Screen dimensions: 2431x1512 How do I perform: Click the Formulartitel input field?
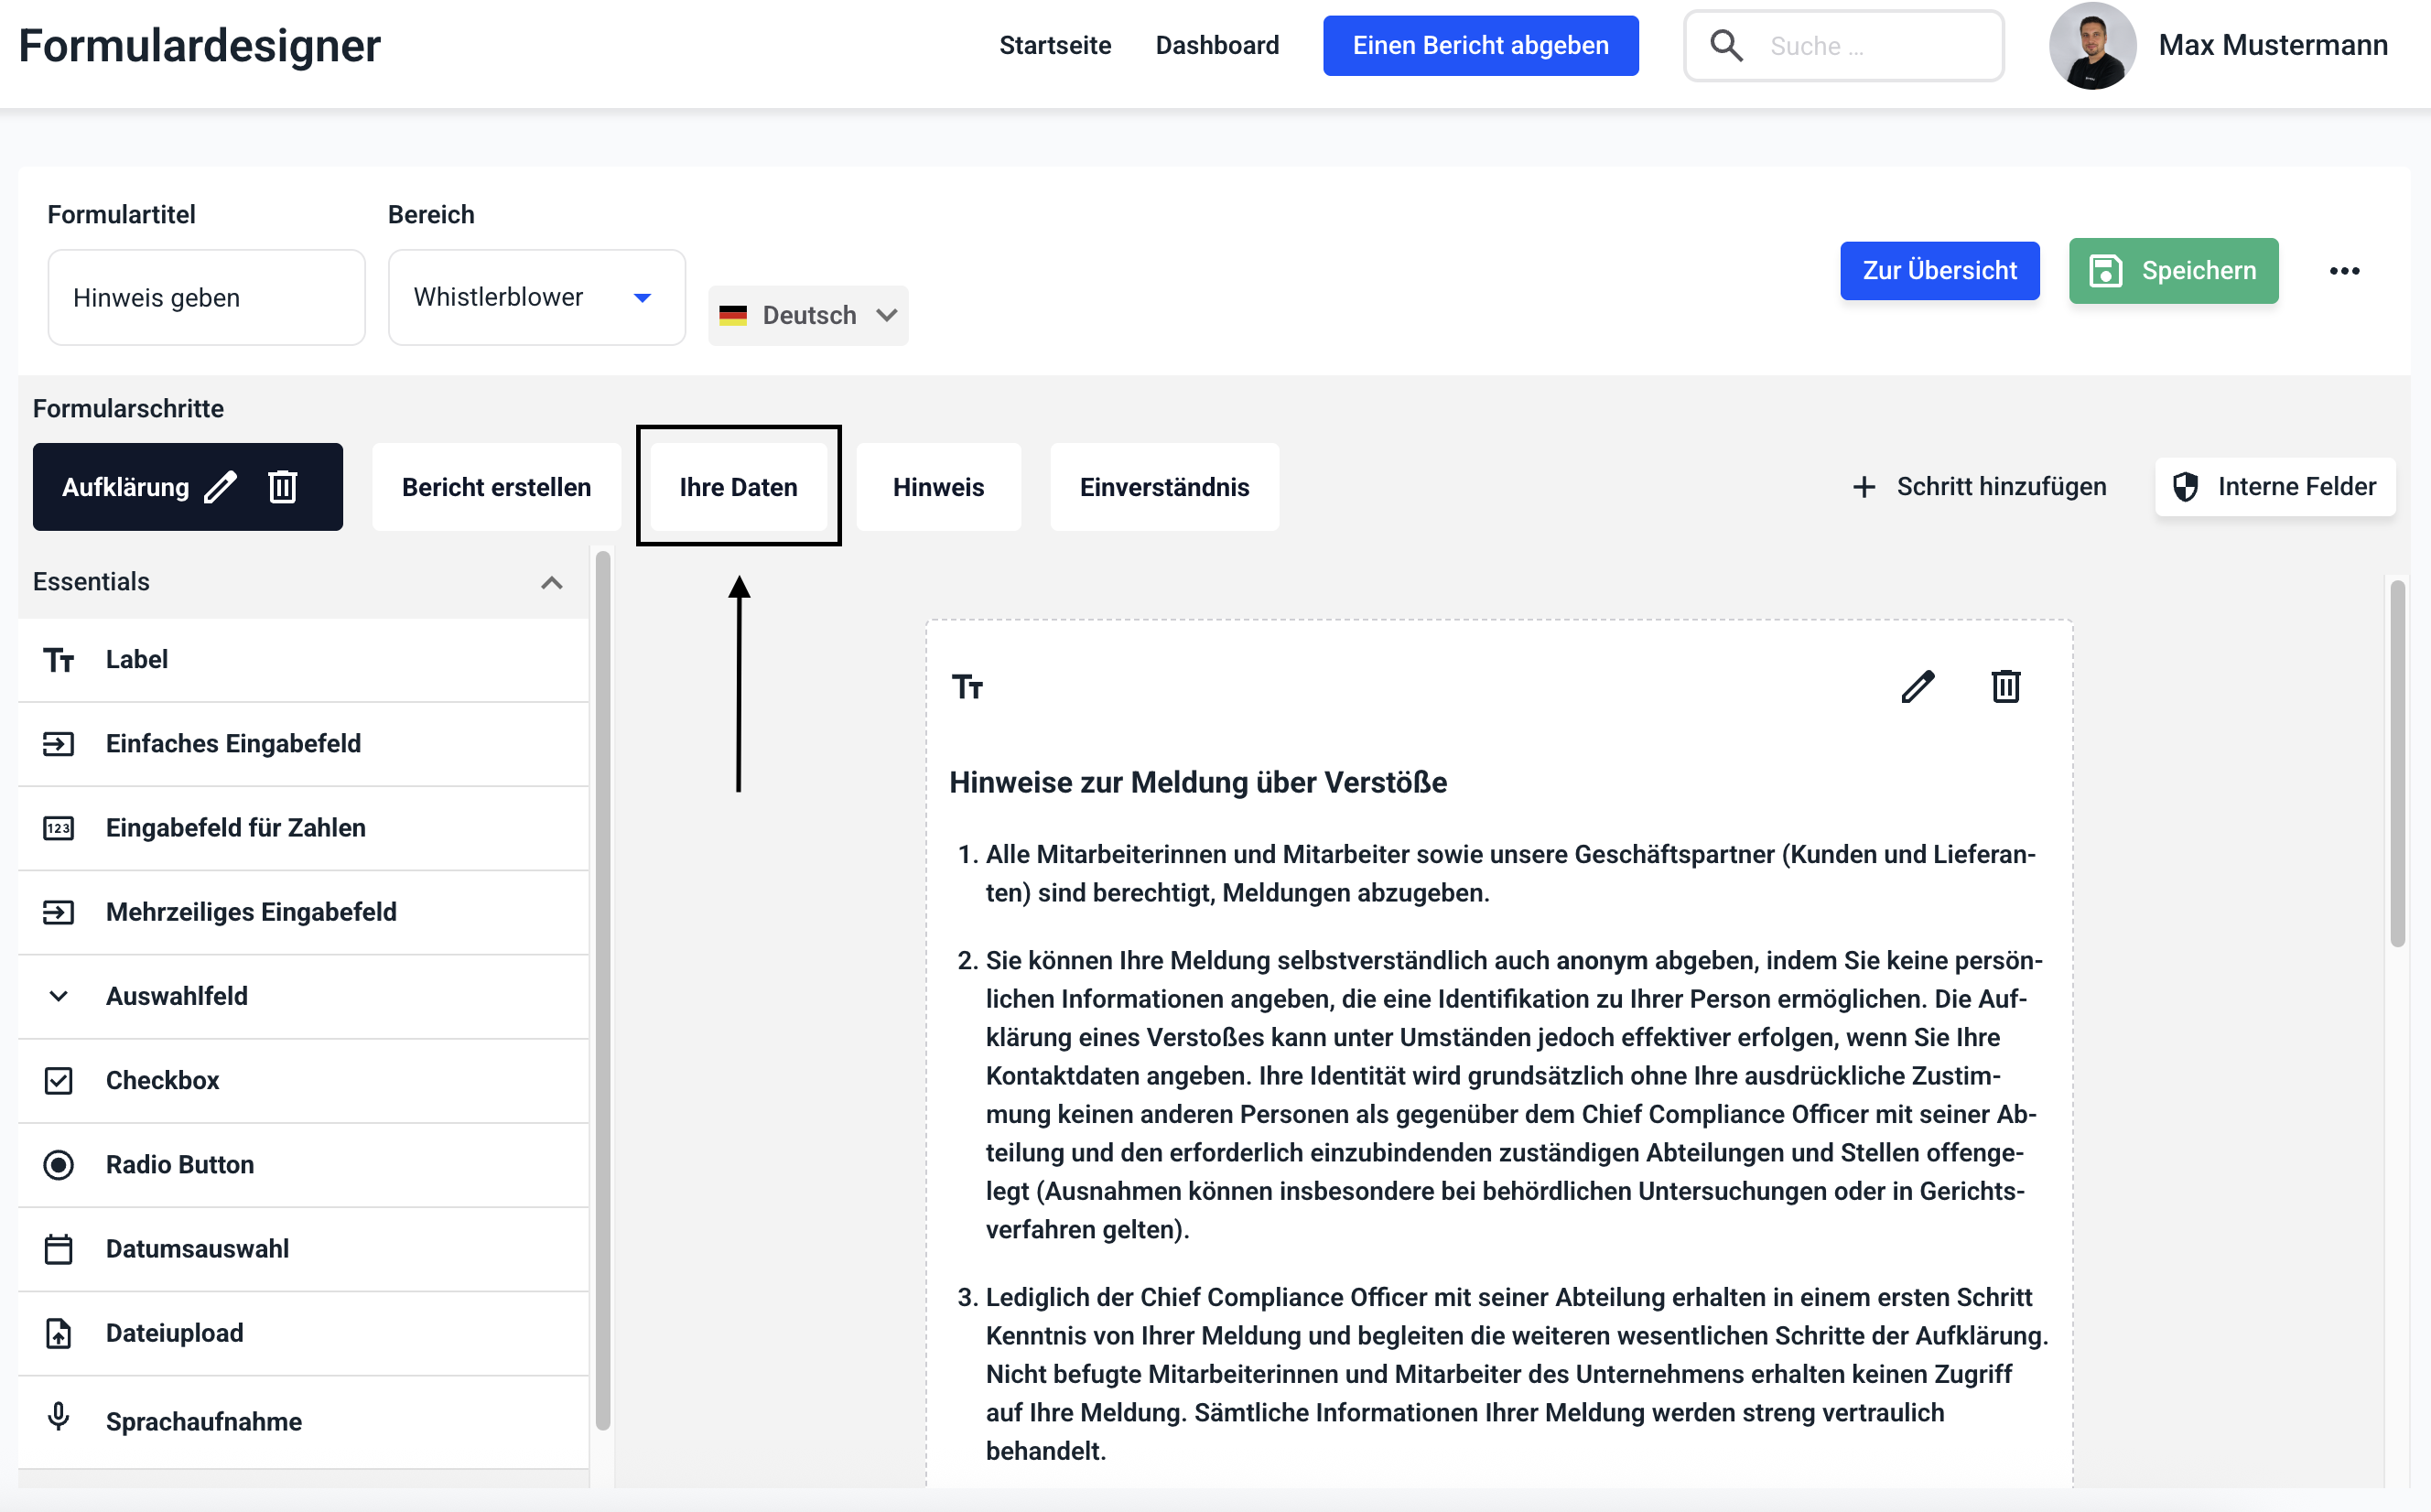tap(206, 298)
